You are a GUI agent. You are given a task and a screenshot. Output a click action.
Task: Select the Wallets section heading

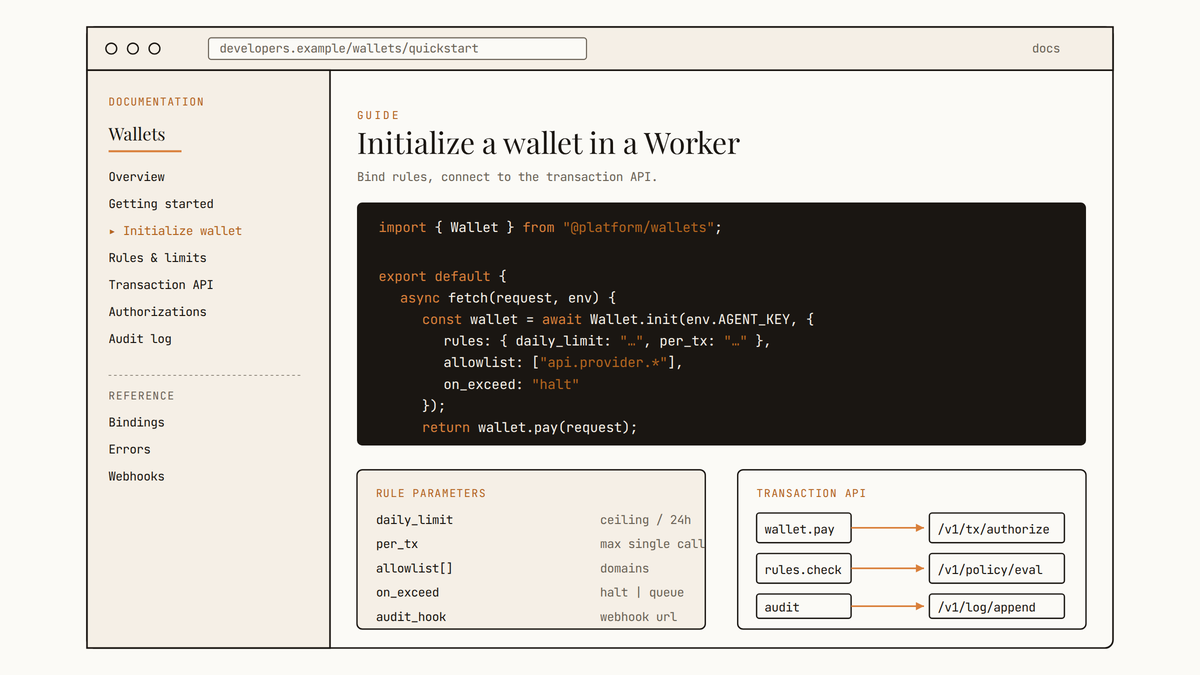click(137, 134)
